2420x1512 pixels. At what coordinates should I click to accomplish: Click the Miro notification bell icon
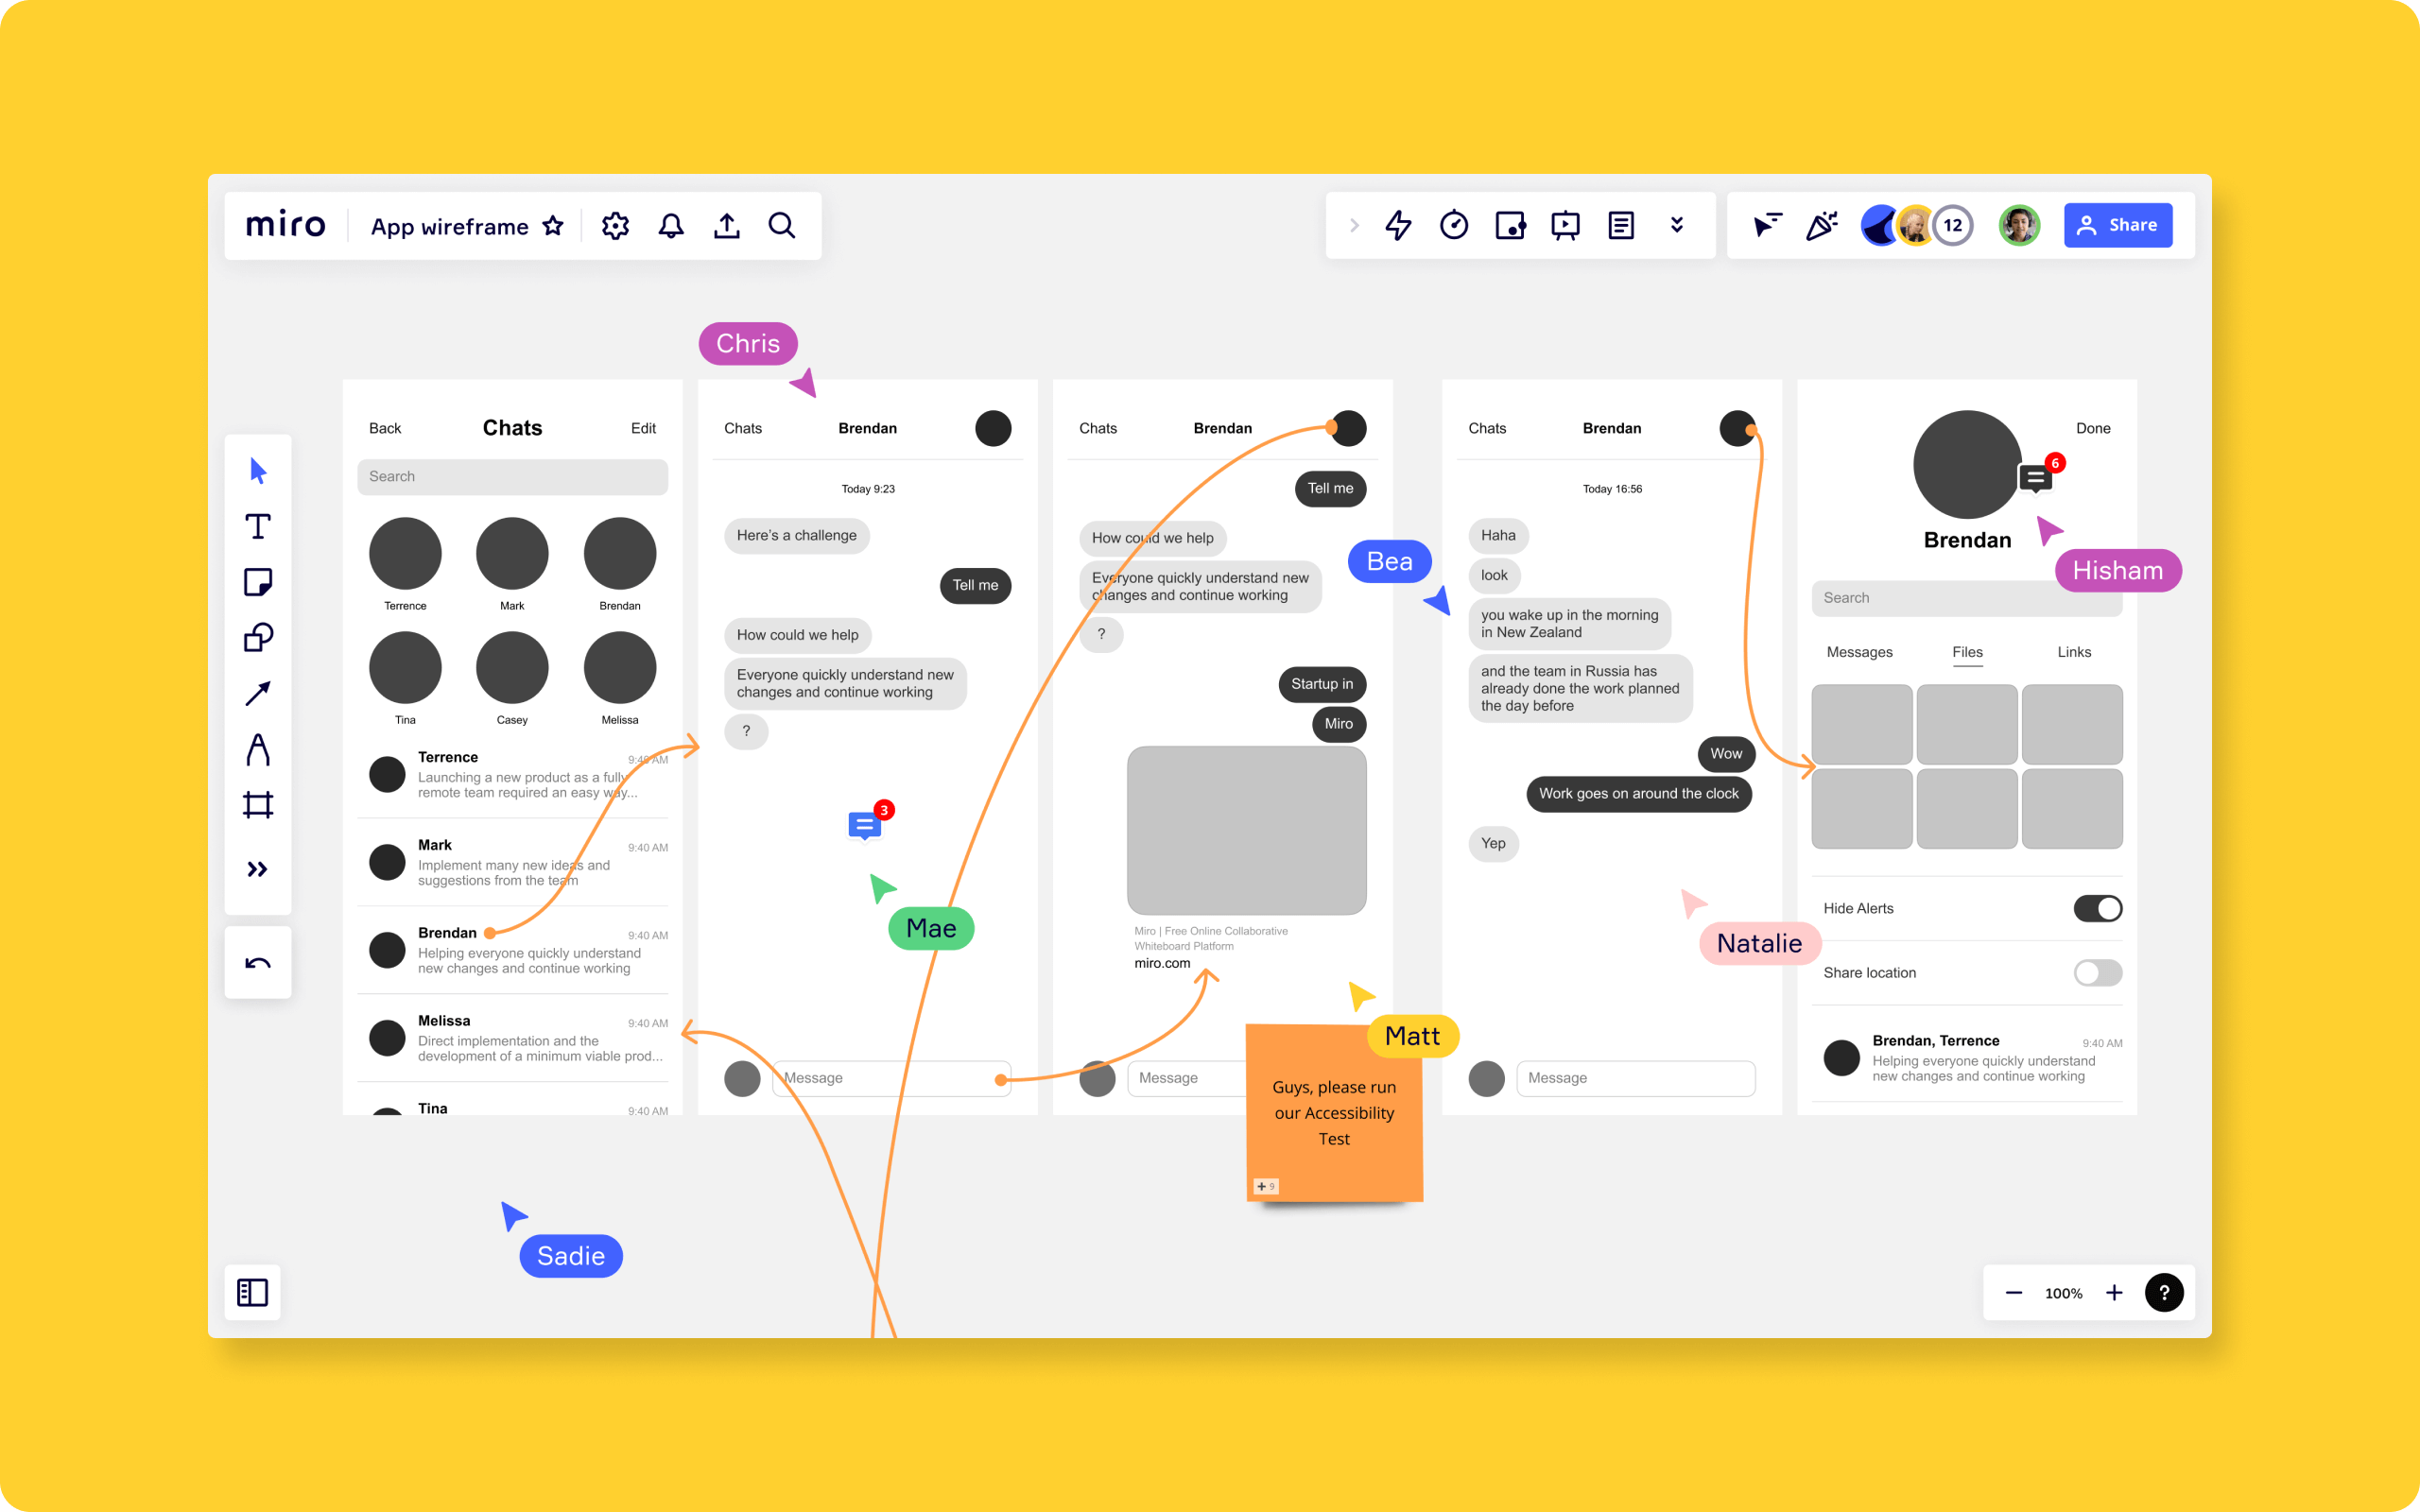[669, 225]
